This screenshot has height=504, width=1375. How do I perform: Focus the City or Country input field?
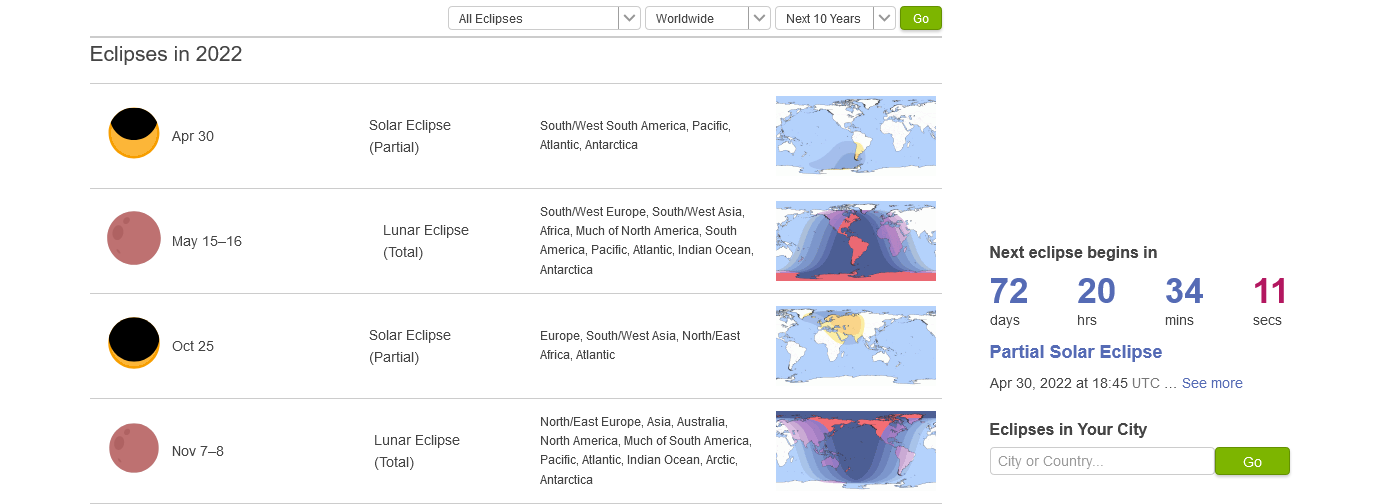click(x=1102, y=461)
